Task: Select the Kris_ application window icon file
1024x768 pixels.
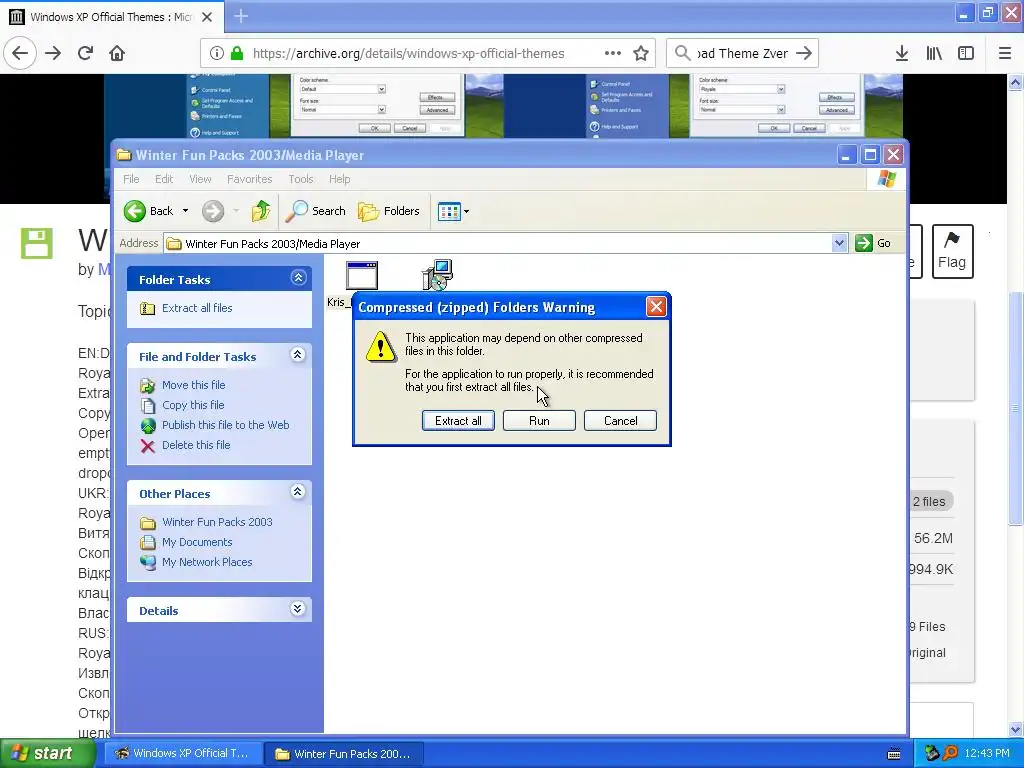Action: (x=362, y=275)
